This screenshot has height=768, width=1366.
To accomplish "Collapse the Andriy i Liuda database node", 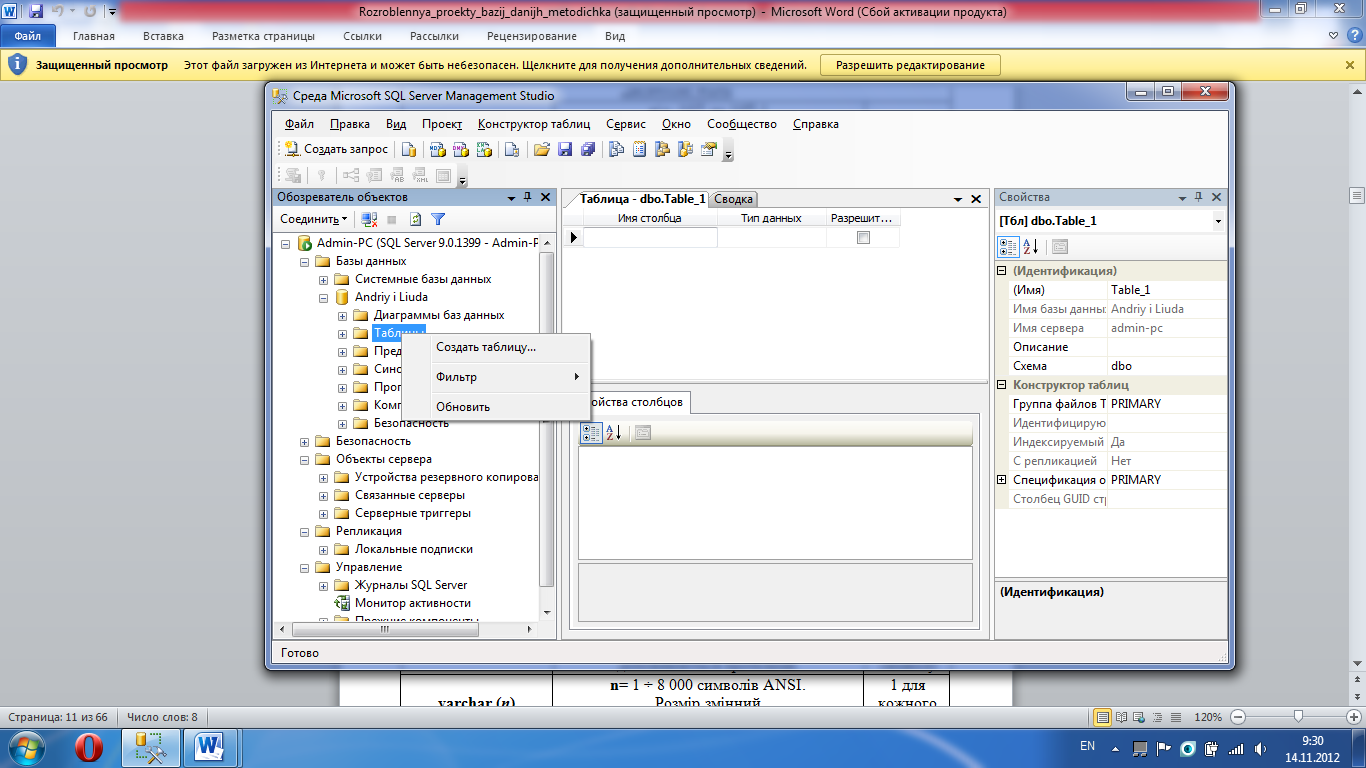I will click(324, 297).
